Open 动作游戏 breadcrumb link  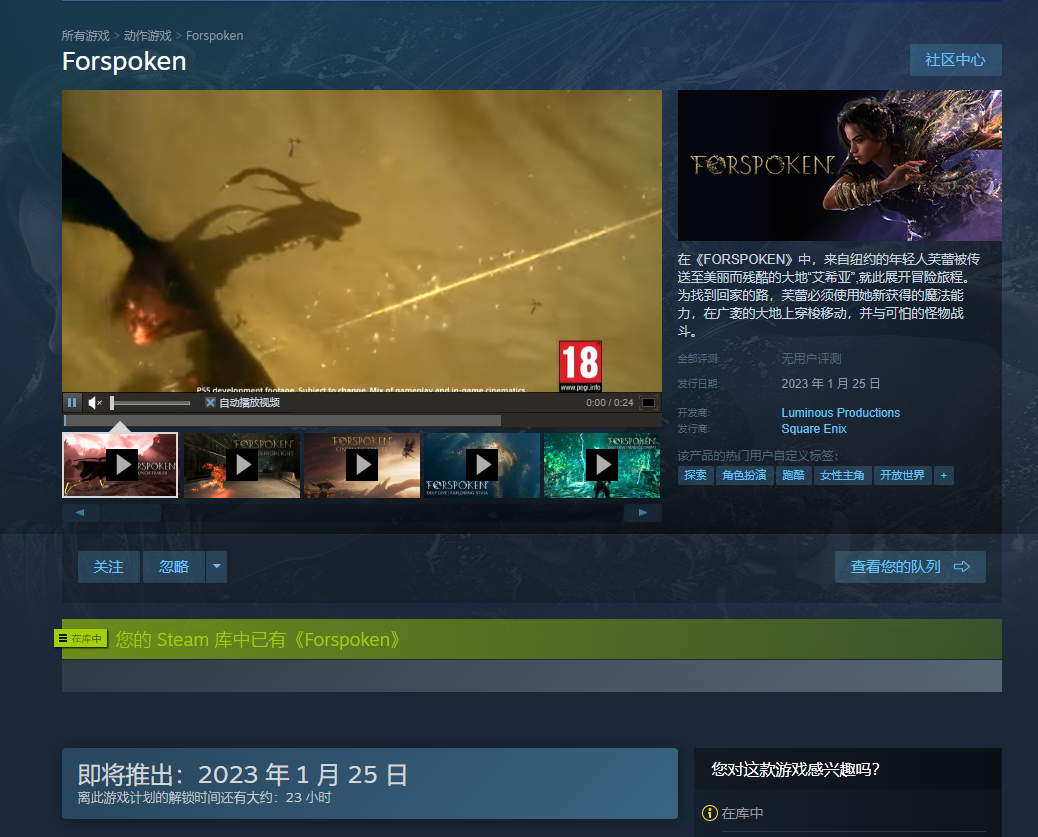(x=148, y=36)
